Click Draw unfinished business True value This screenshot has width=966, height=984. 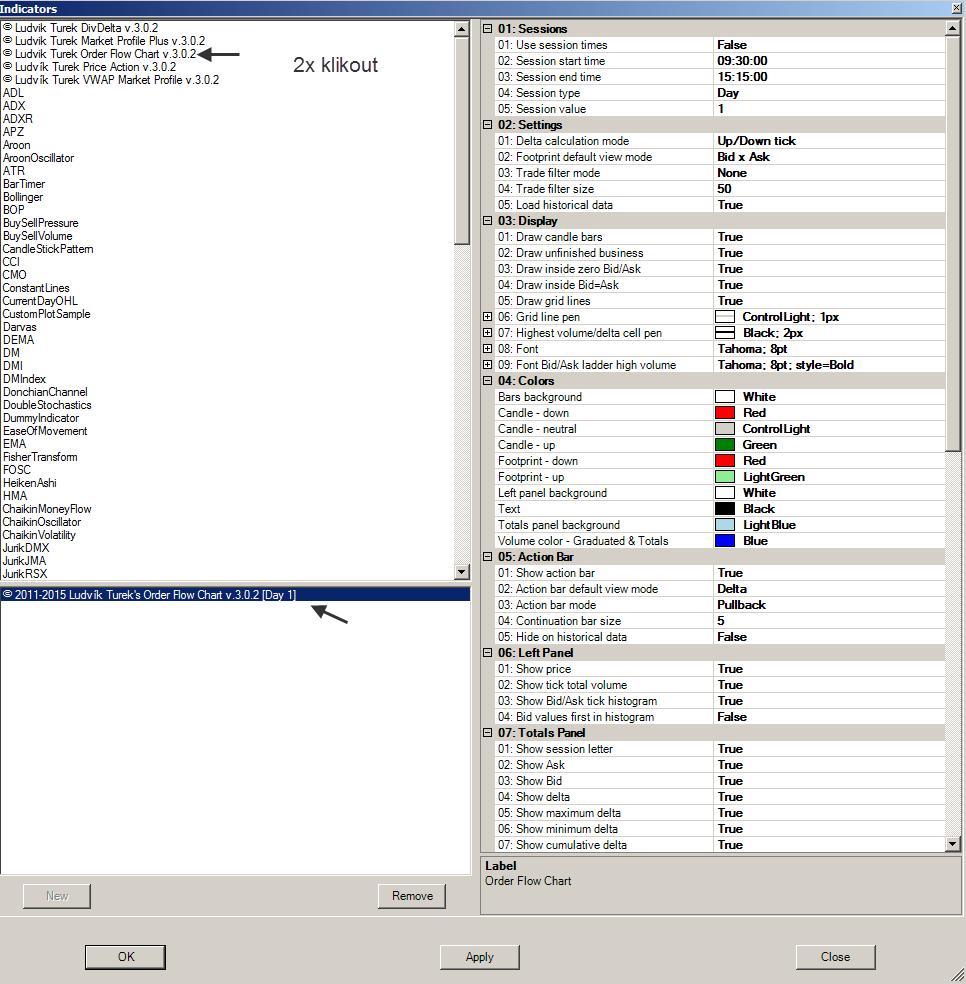click(829, 253)
